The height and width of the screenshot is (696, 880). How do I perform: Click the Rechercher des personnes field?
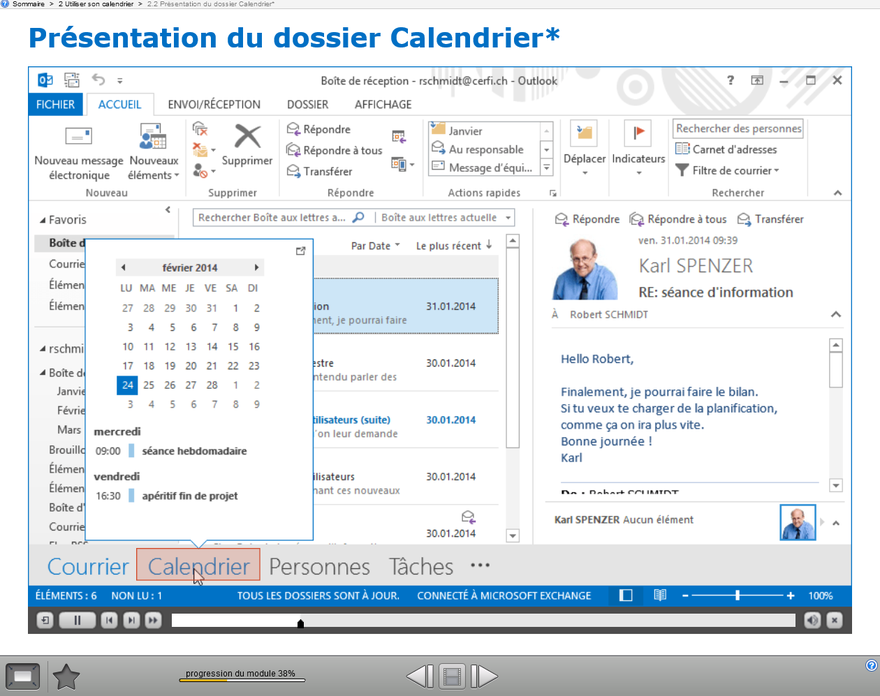point(738,128)
